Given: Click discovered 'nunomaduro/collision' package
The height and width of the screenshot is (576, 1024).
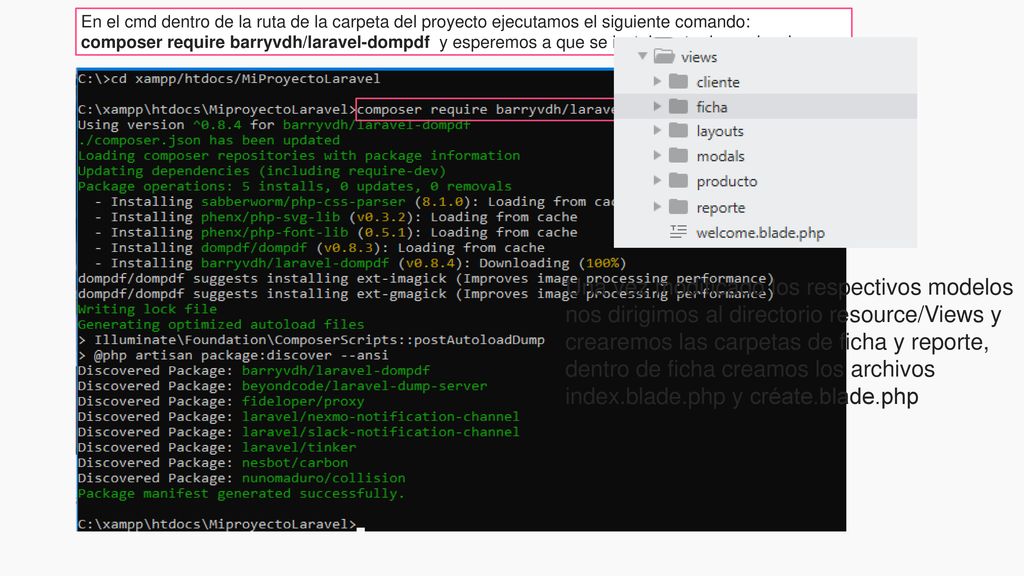Looking at the screenshot, I should 323,478.
